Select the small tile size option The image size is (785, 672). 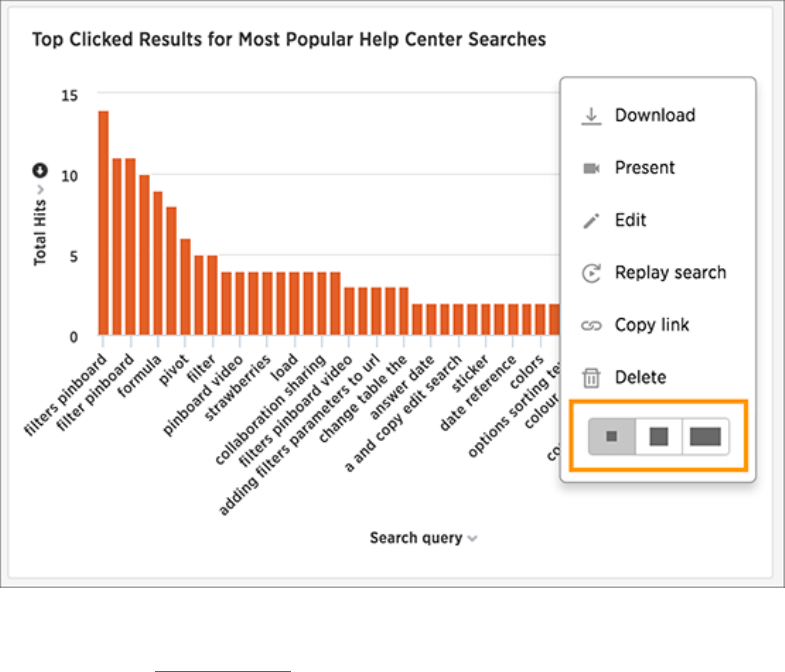[612, 437]
